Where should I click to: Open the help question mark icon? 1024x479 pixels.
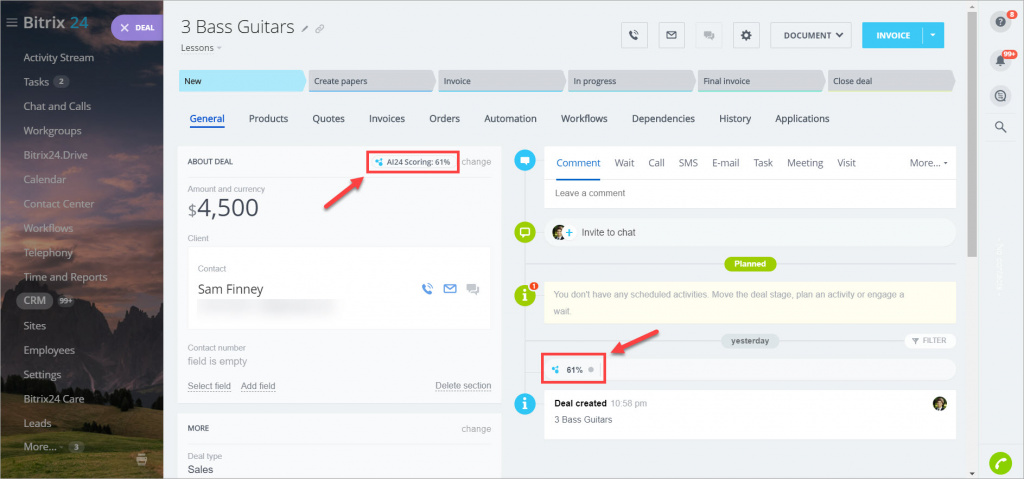tap(1000, 22)
